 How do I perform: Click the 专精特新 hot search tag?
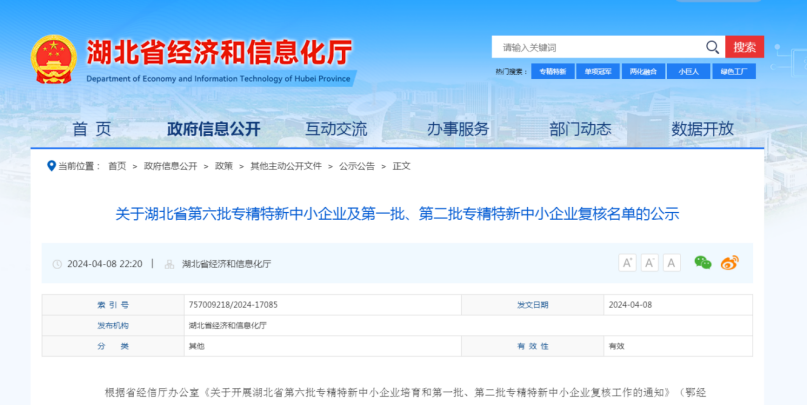click(x=553, y=72)
